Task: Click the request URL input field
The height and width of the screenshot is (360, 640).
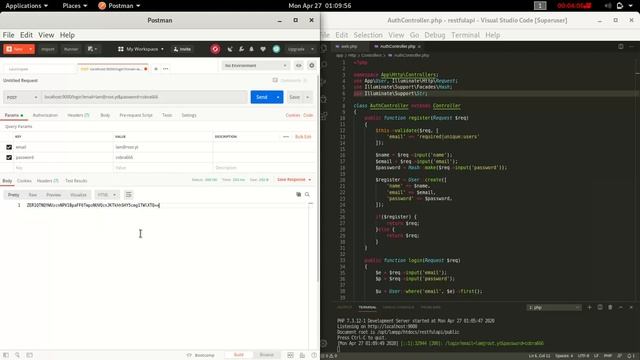Action: coord(145,97)
